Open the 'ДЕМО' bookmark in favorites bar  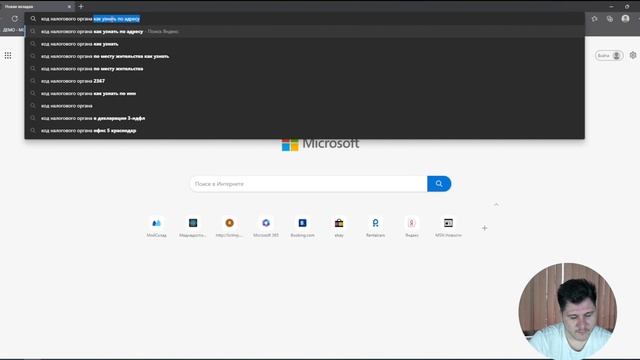pyautogui.click(x=12, y=30)
